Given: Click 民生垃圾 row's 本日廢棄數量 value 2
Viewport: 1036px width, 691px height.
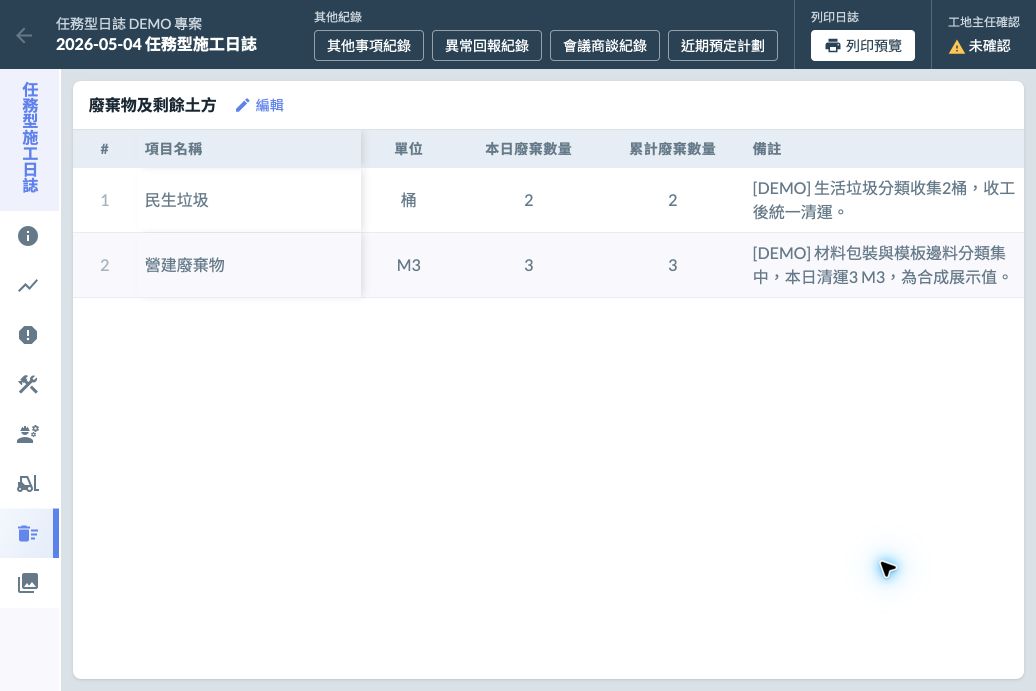Looking at the screenshot, I should [x=529, y=200].
